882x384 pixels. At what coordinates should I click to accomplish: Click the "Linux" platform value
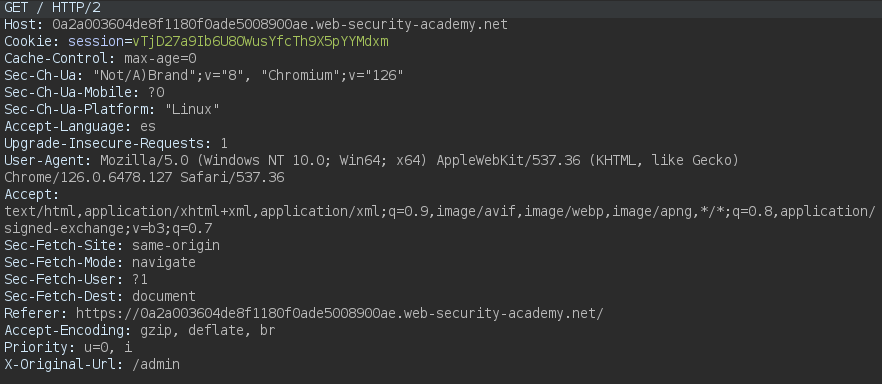(x=192, y=109)
